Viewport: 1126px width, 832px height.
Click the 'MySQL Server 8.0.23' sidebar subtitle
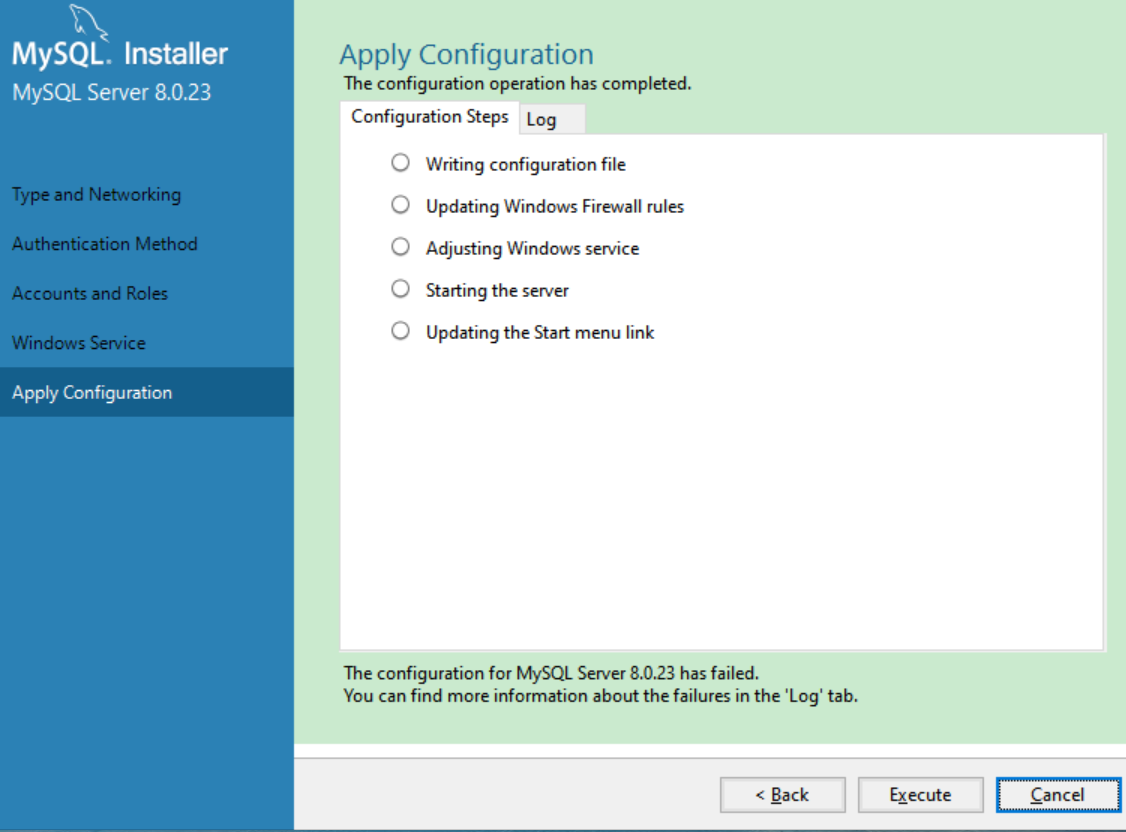(111, 93)
